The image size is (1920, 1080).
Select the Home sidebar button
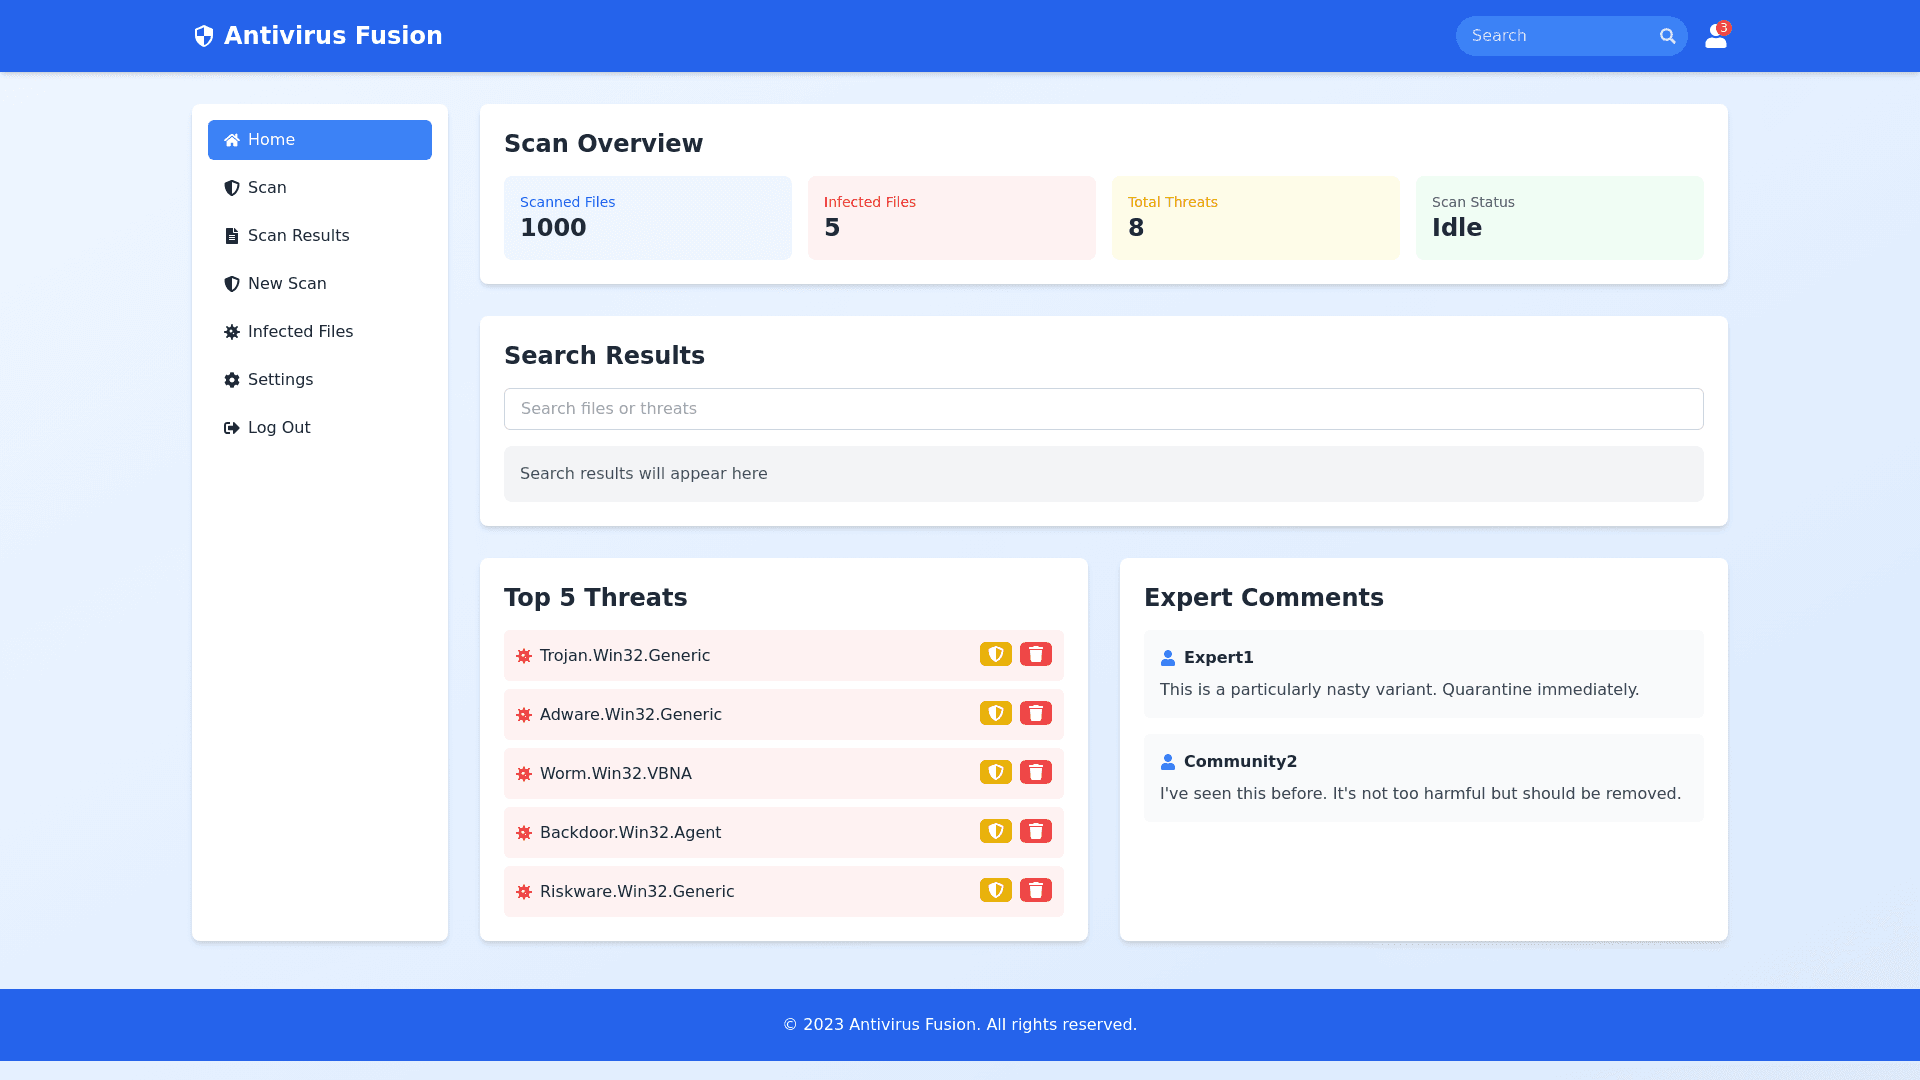click(319, 140)
